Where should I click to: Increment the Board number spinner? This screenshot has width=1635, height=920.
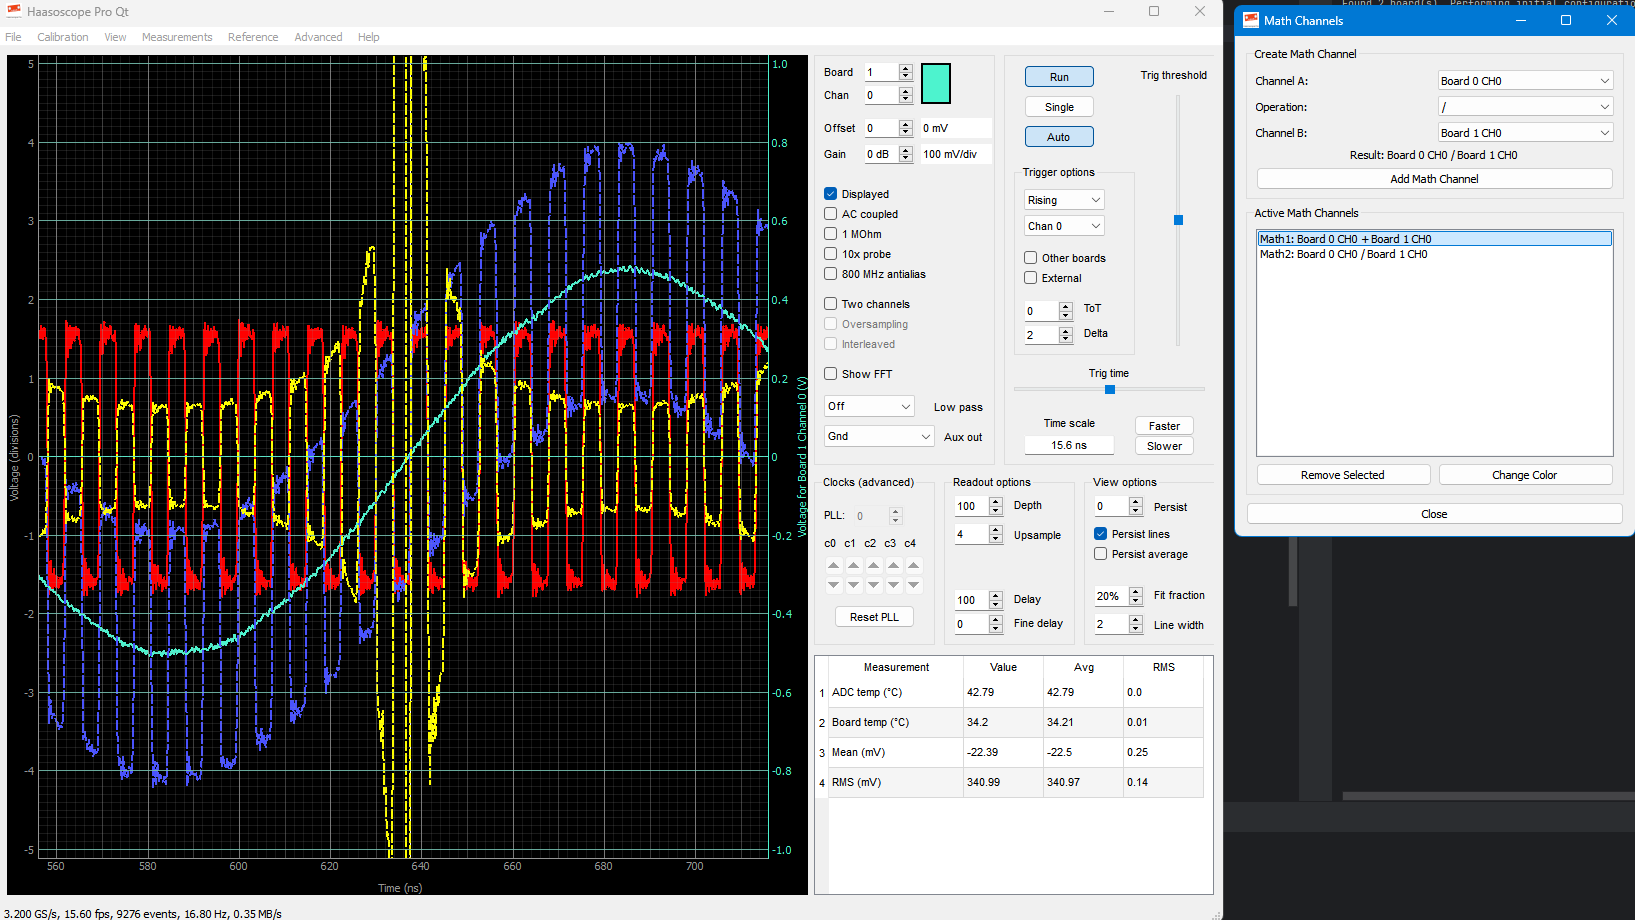905,68
